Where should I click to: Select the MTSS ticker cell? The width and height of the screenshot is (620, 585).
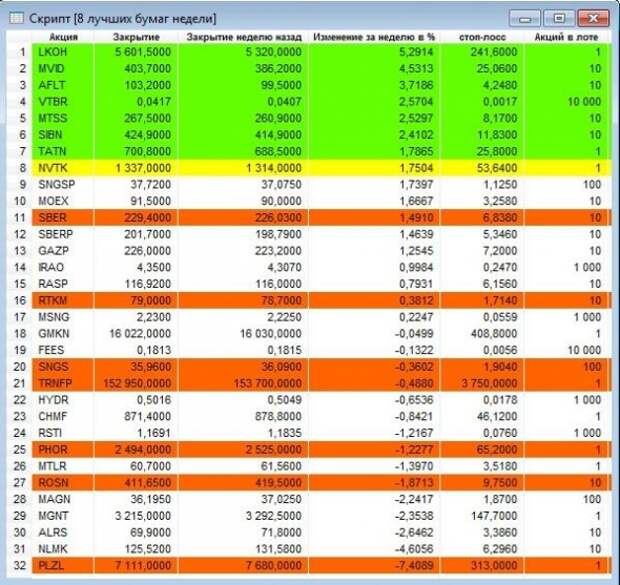(x=63, y=118)
